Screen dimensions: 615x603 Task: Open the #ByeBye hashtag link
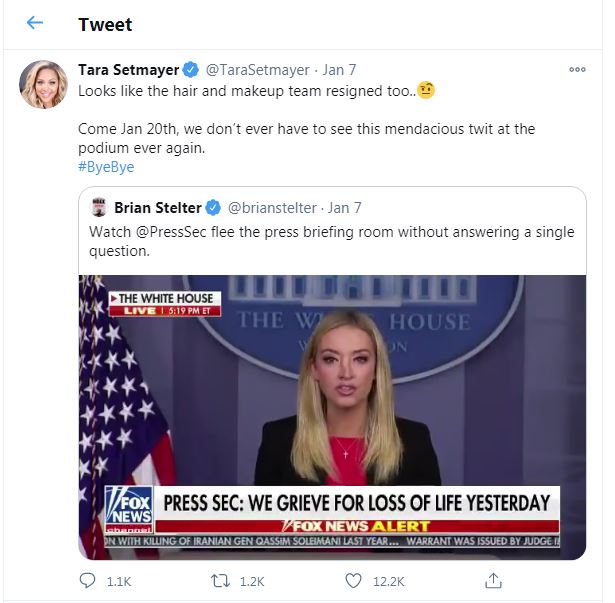click(x=106, y=167)
